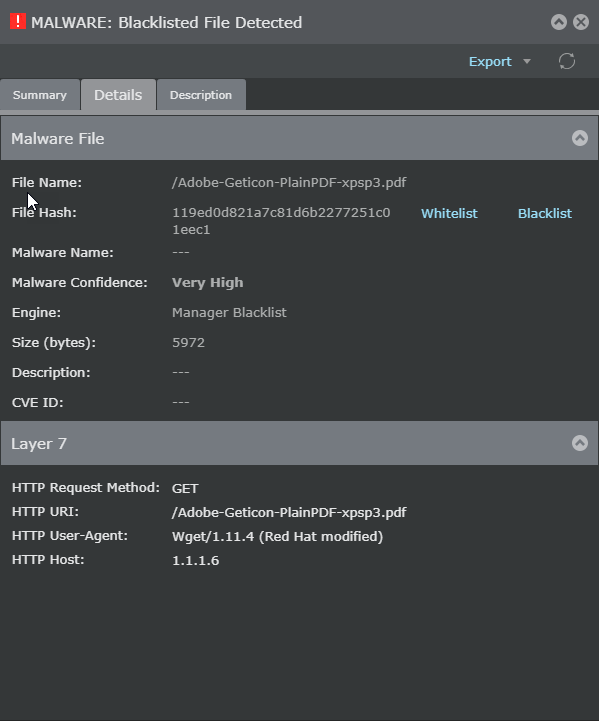Viewport: 599px width, 721px height.
Task: Click the HTTP Host value 1.1.1.6
Action: pos(195,561)
